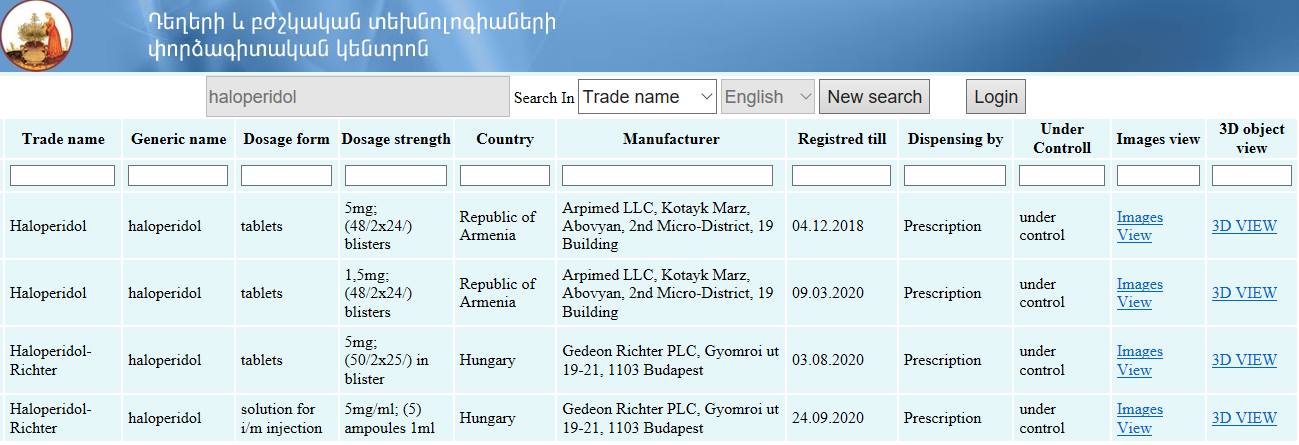Open the English language dropdown
This screenshot has height=445, width=1299.
(x=768, y=97)
